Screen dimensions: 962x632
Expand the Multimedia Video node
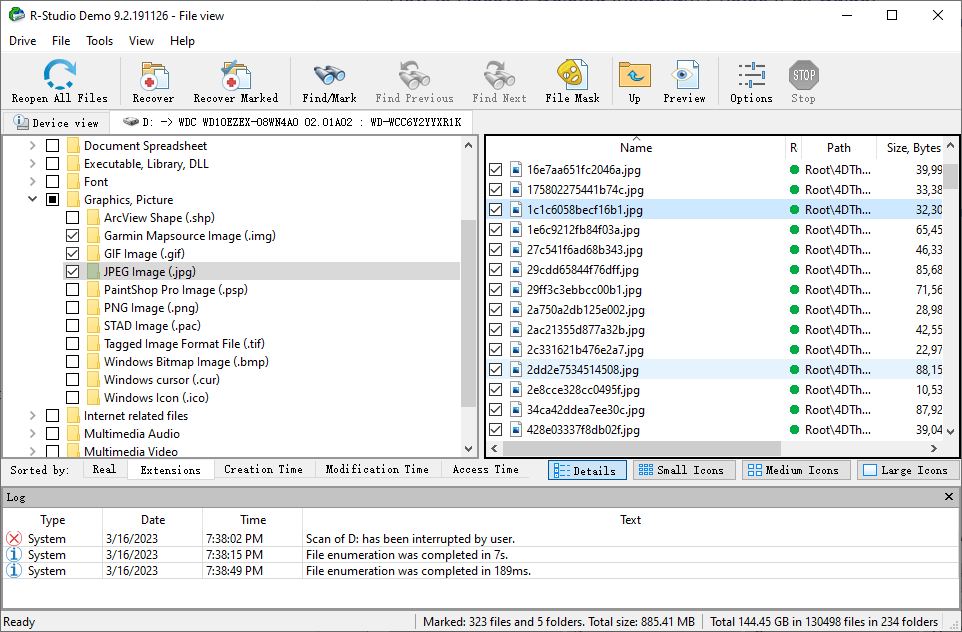coord(33,452)
